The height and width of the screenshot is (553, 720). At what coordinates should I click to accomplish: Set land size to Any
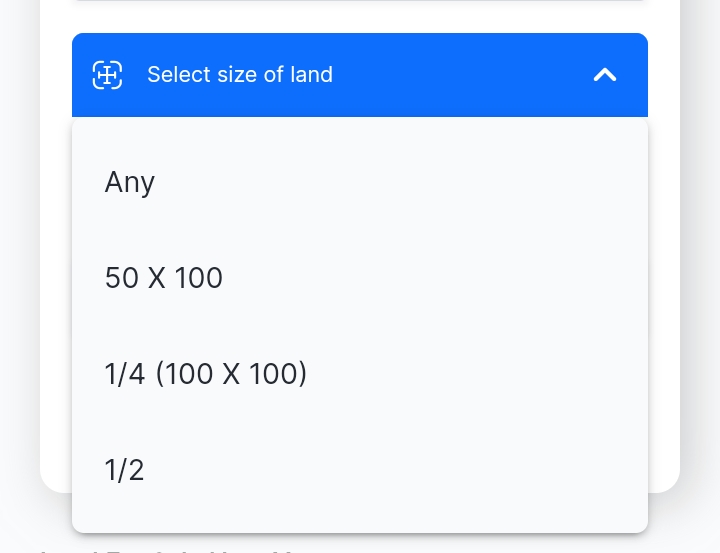[360, 182]
